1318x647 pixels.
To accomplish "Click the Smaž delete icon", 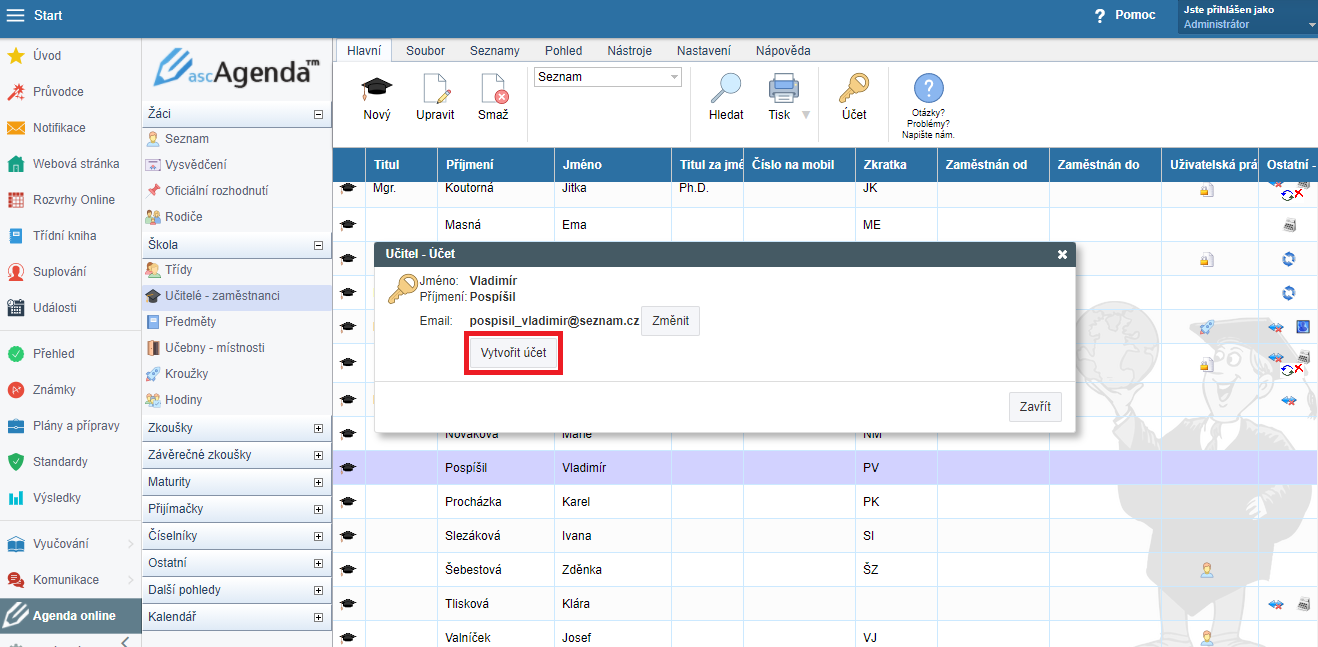I will pos(493,90).
